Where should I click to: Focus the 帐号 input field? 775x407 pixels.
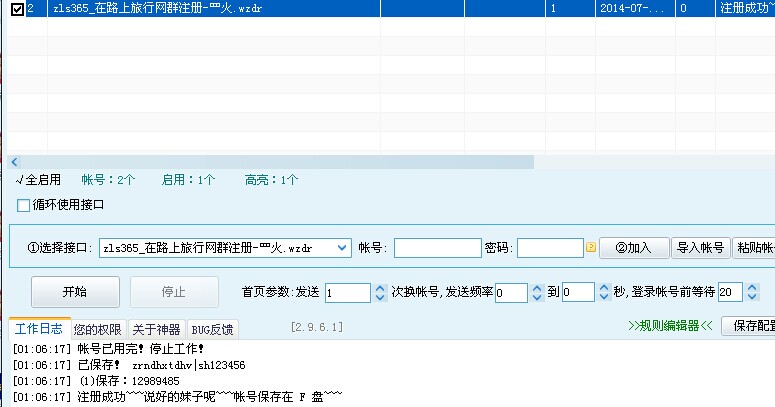(437, 248)
